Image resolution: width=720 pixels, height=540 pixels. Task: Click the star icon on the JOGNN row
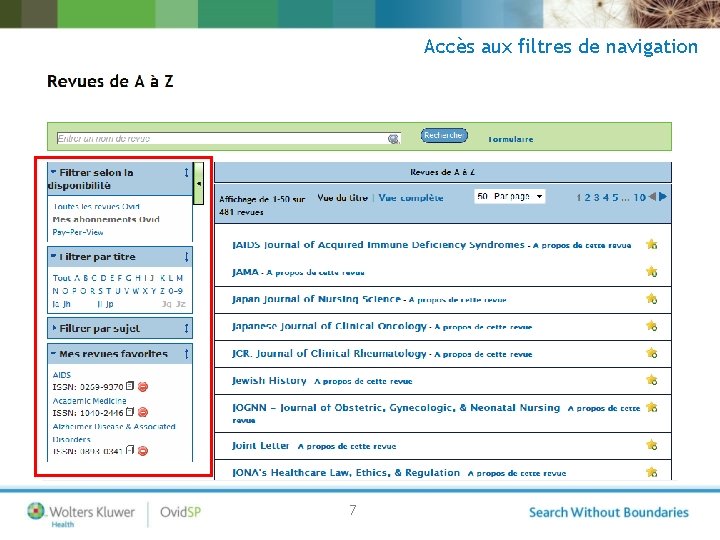pos(652,407)
